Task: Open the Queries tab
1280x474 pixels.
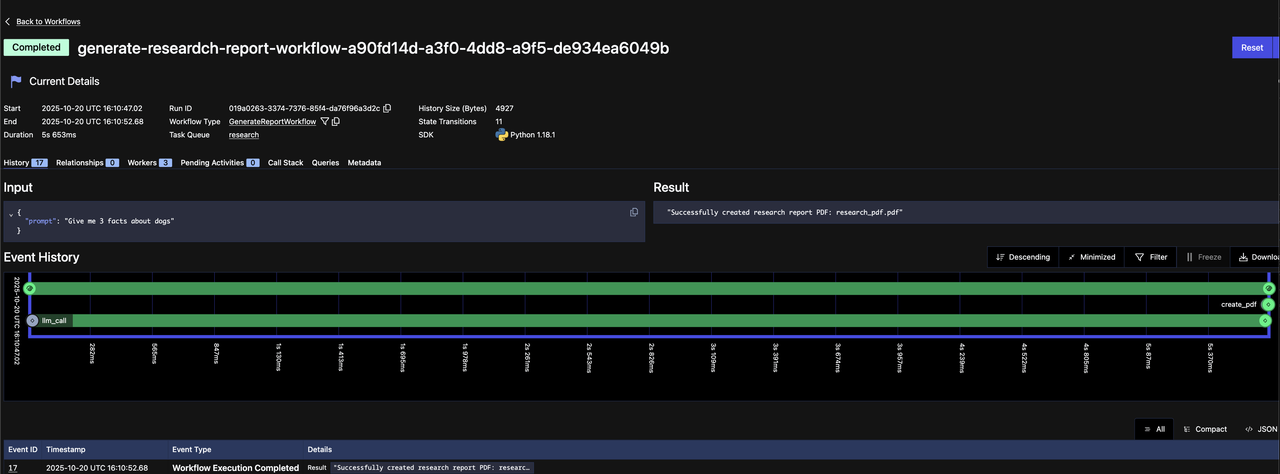Action: [x=325, y=162]
